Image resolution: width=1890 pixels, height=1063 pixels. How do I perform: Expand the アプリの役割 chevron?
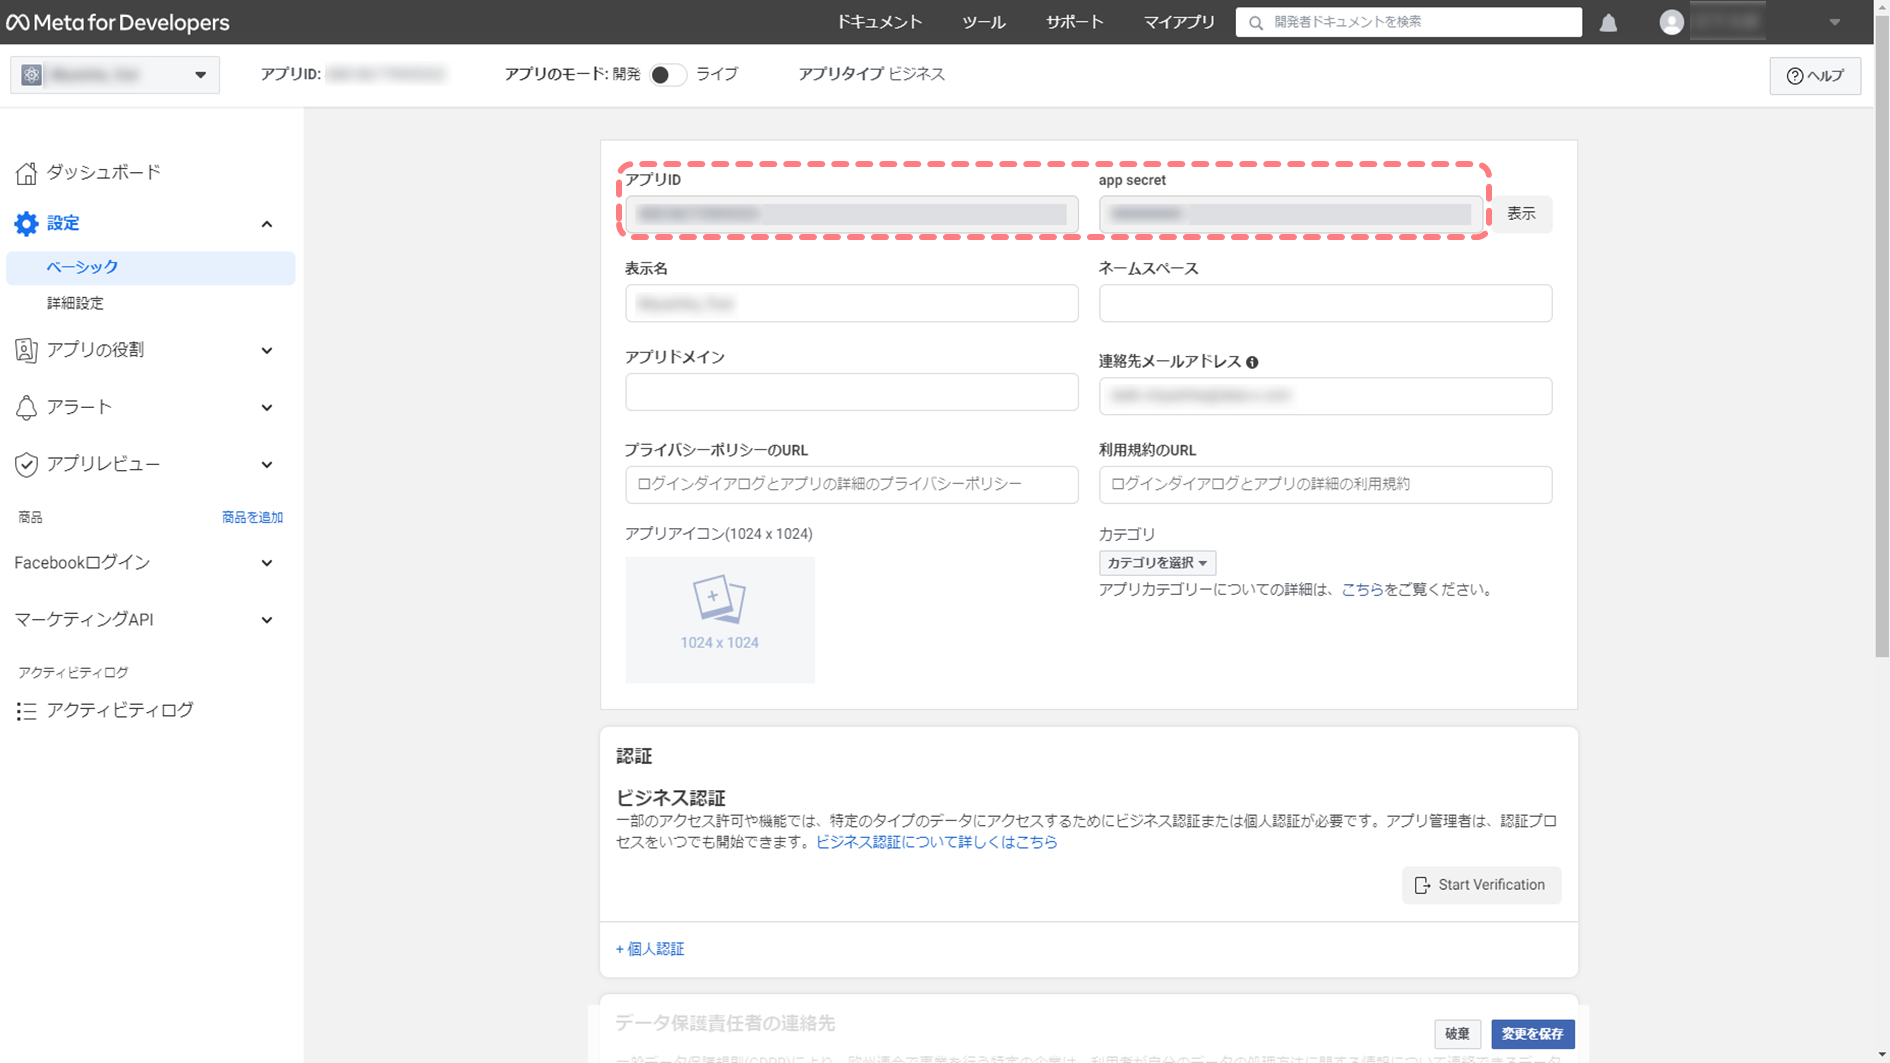pyautogui.click(x=267, y=351)
